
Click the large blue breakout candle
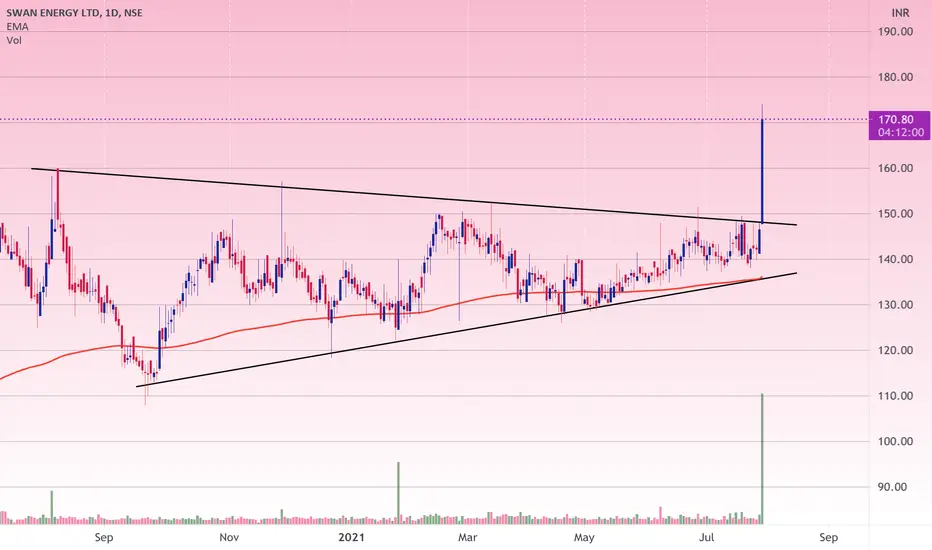point(762,172)
